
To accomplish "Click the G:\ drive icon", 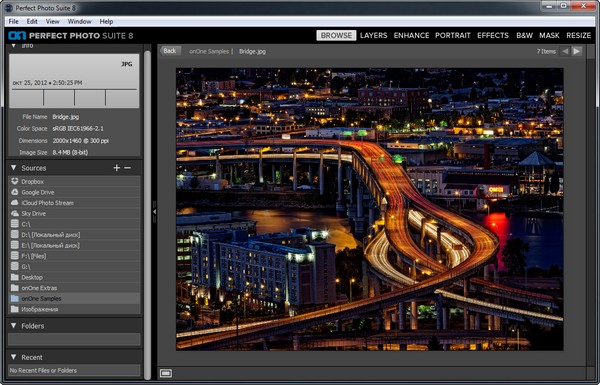I will point(15,266).
